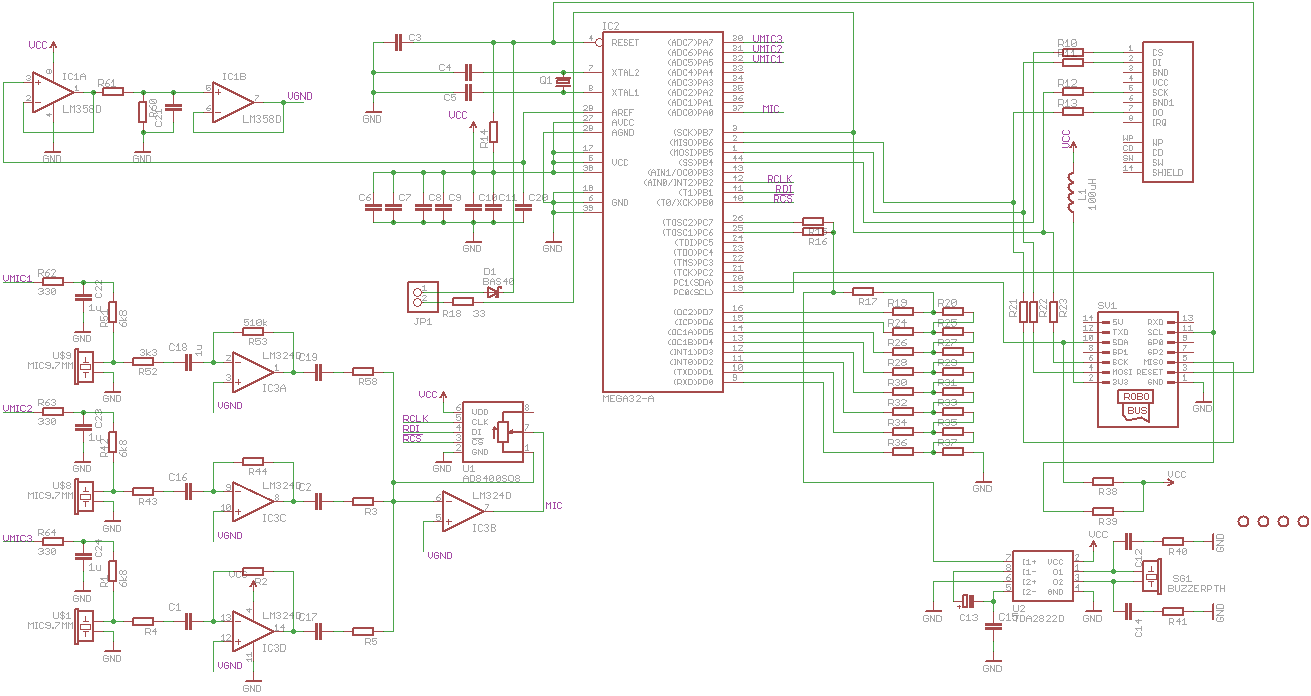Viewport: 1311px width, 696px height.
Task: Select the U2 TDA2822D amplifier chip
Action: click(x=1041, y=576)
